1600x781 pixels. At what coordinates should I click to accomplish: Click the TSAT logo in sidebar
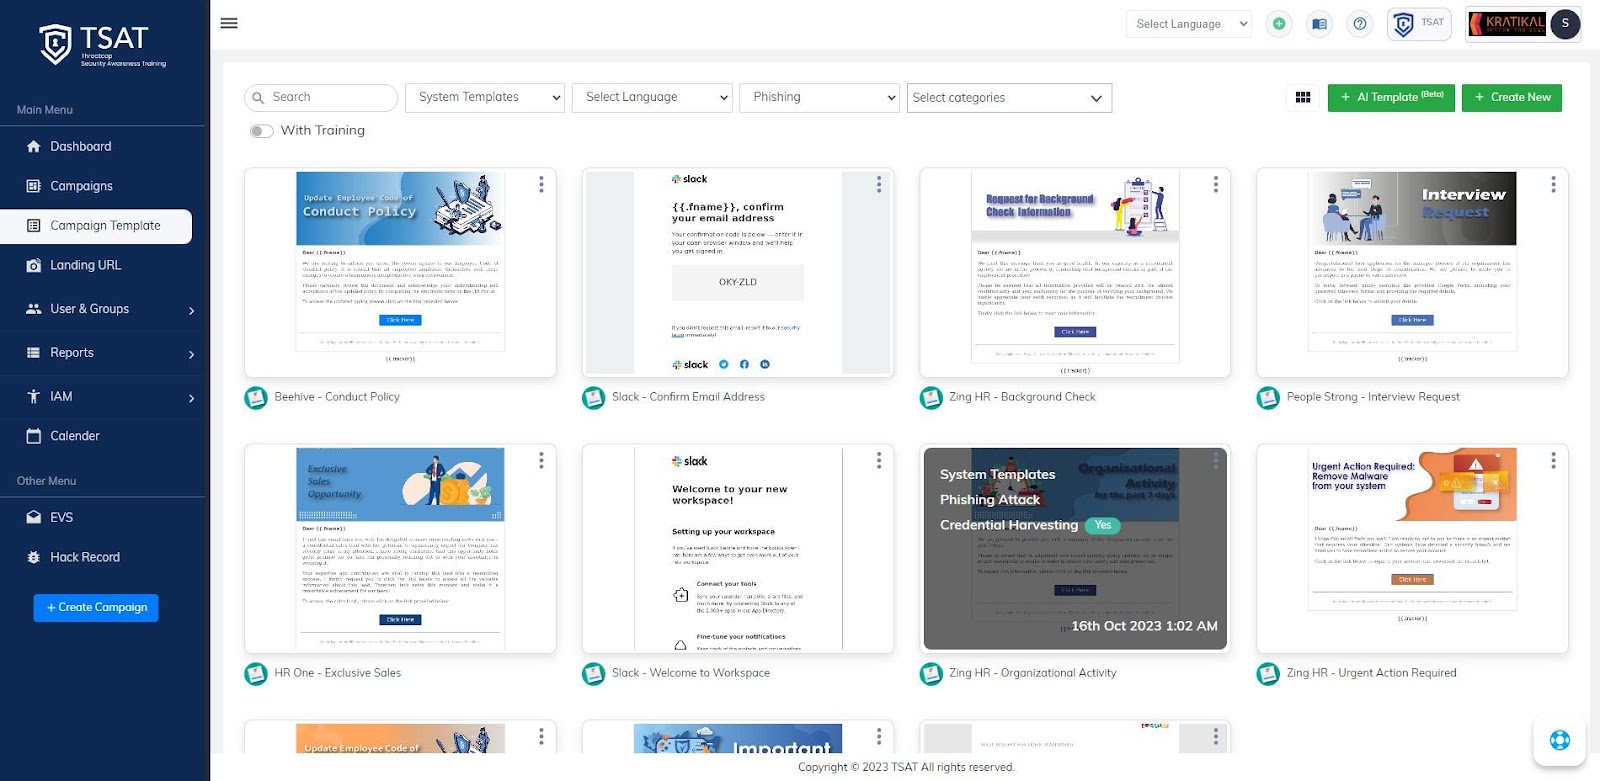103,45
